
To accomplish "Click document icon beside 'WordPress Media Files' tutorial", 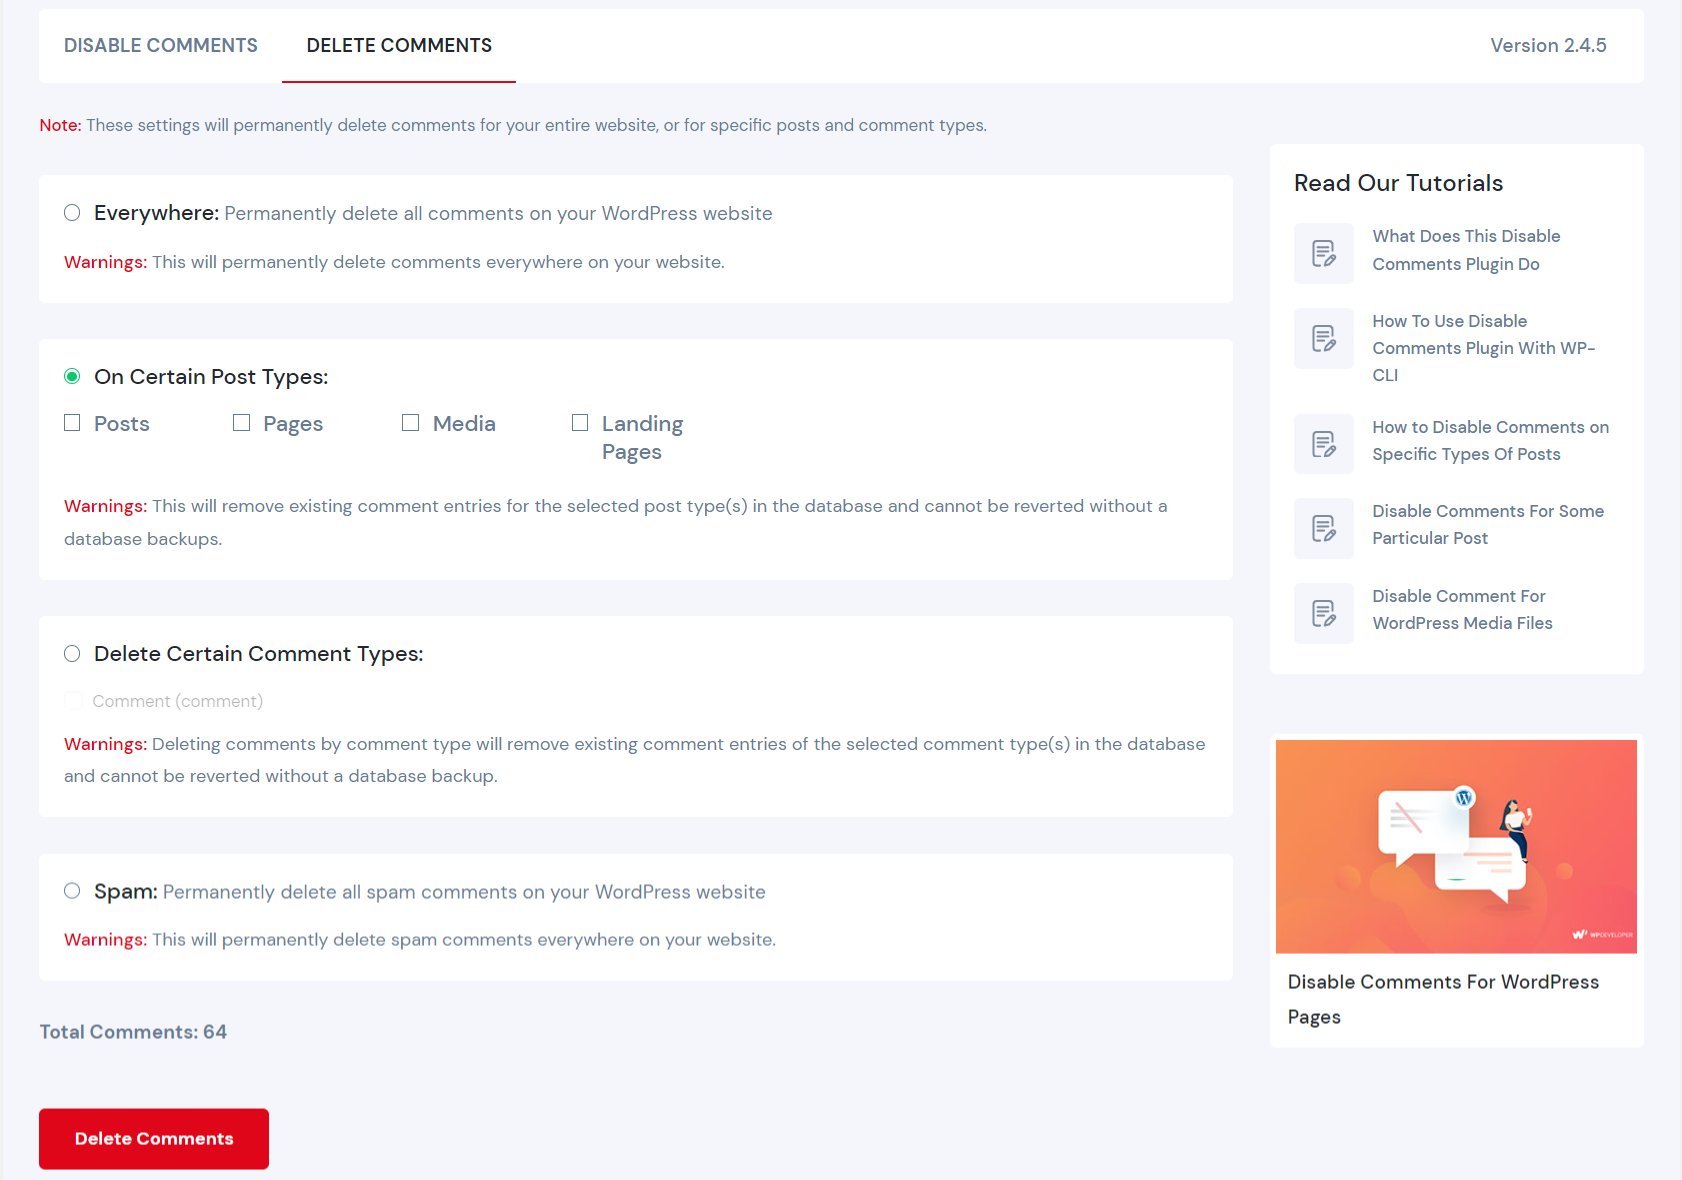I will [x=1324, y=613].
